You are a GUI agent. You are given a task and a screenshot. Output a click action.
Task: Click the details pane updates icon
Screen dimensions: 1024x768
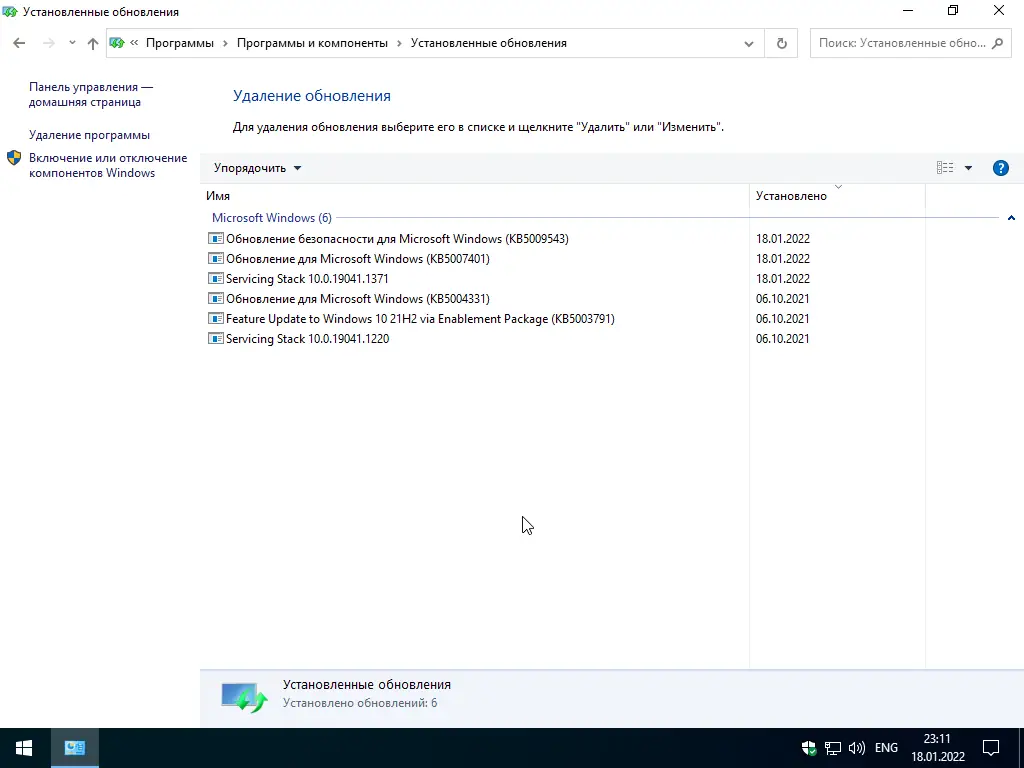point(244,697)
